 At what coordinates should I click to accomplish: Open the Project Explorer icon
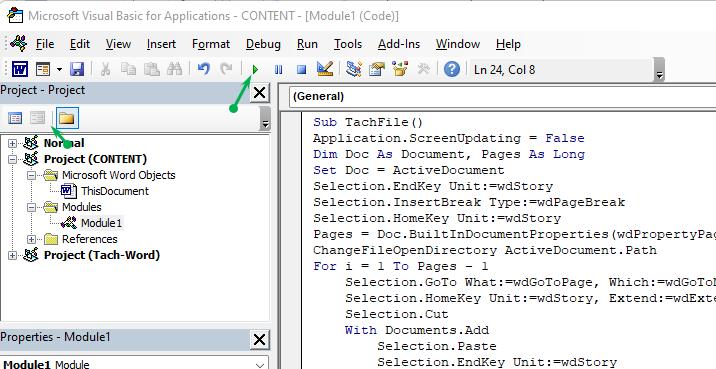(354, 69)
